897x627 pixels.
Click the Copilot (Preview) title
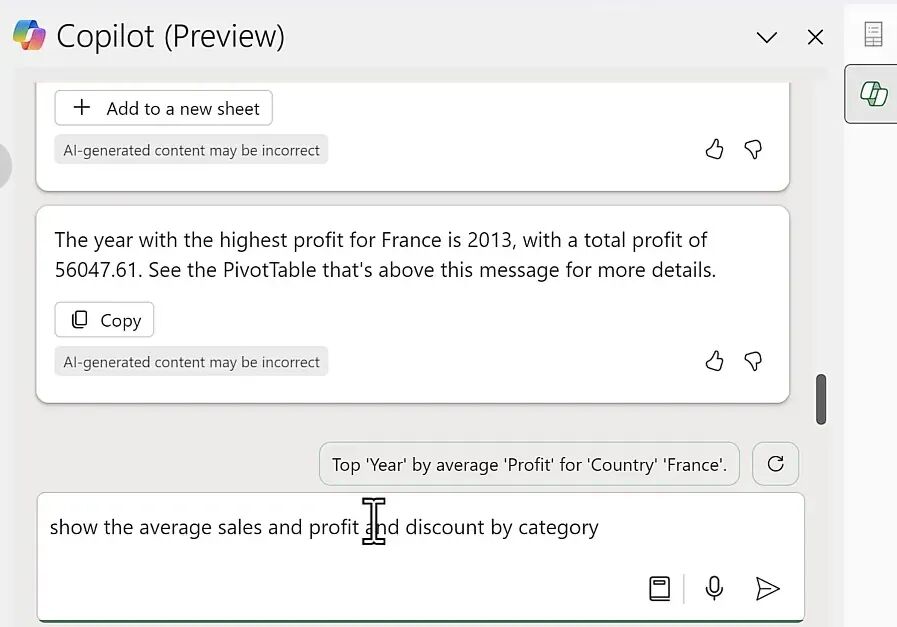pos(170,37)
